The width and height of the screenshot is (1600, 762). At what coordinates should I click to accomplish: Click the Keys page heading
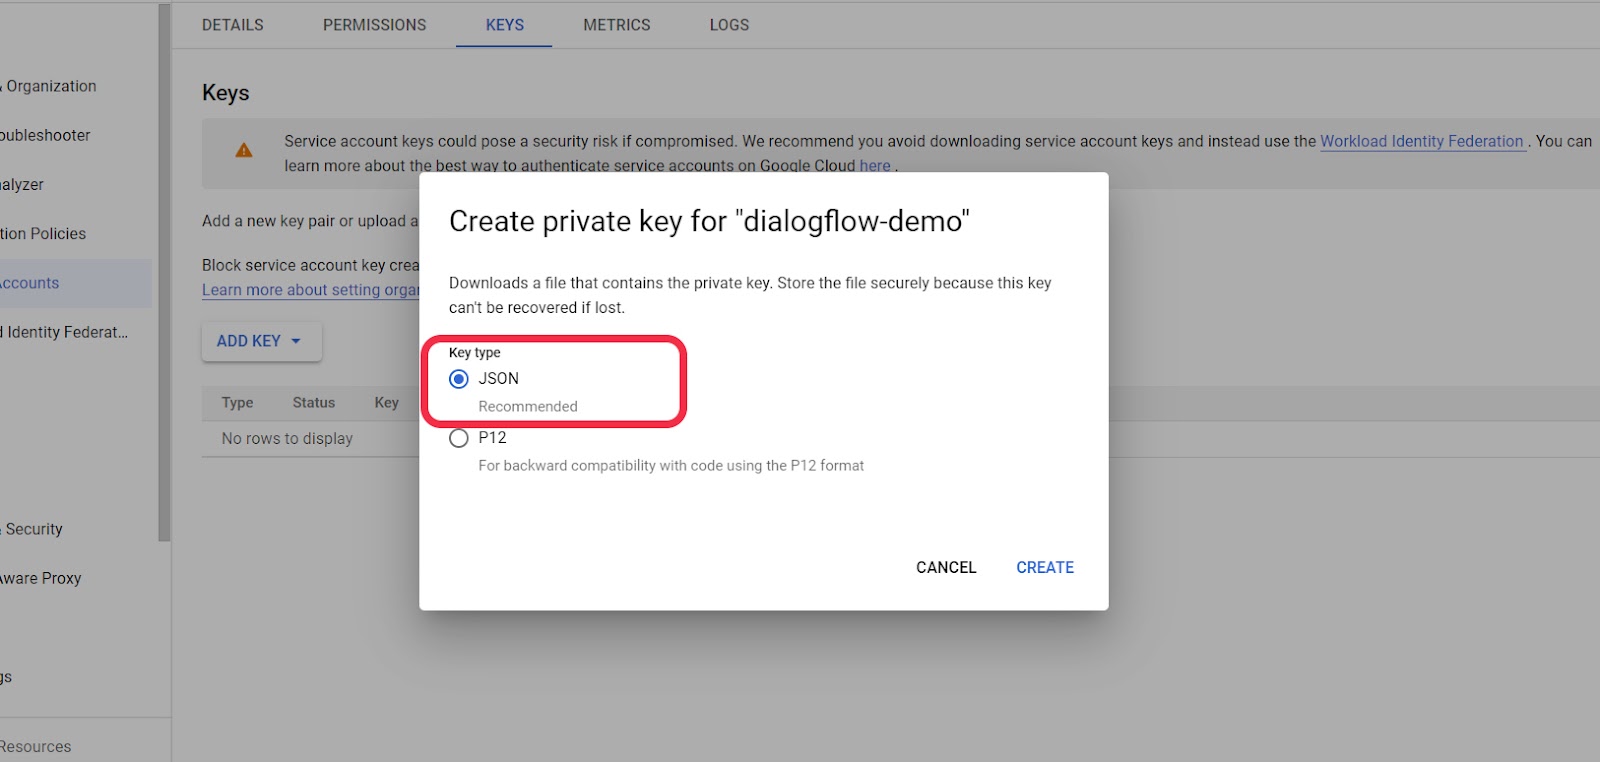[226, 93]
